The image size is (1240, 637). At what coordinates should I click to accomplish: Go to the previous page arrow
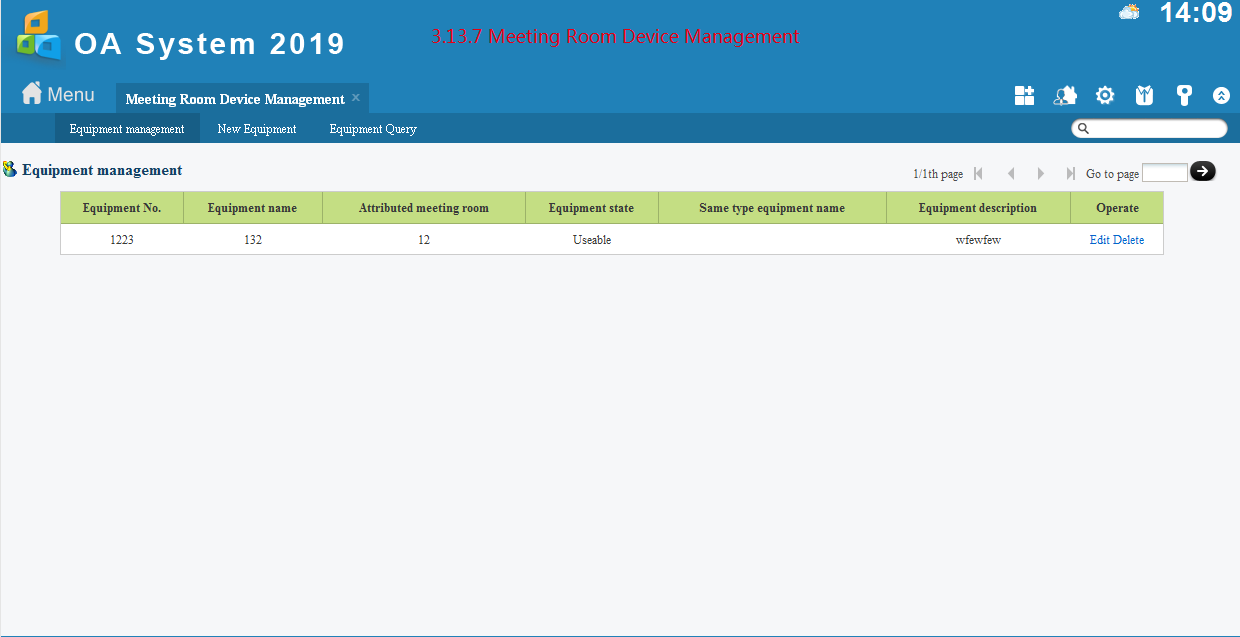[1011, 173]
